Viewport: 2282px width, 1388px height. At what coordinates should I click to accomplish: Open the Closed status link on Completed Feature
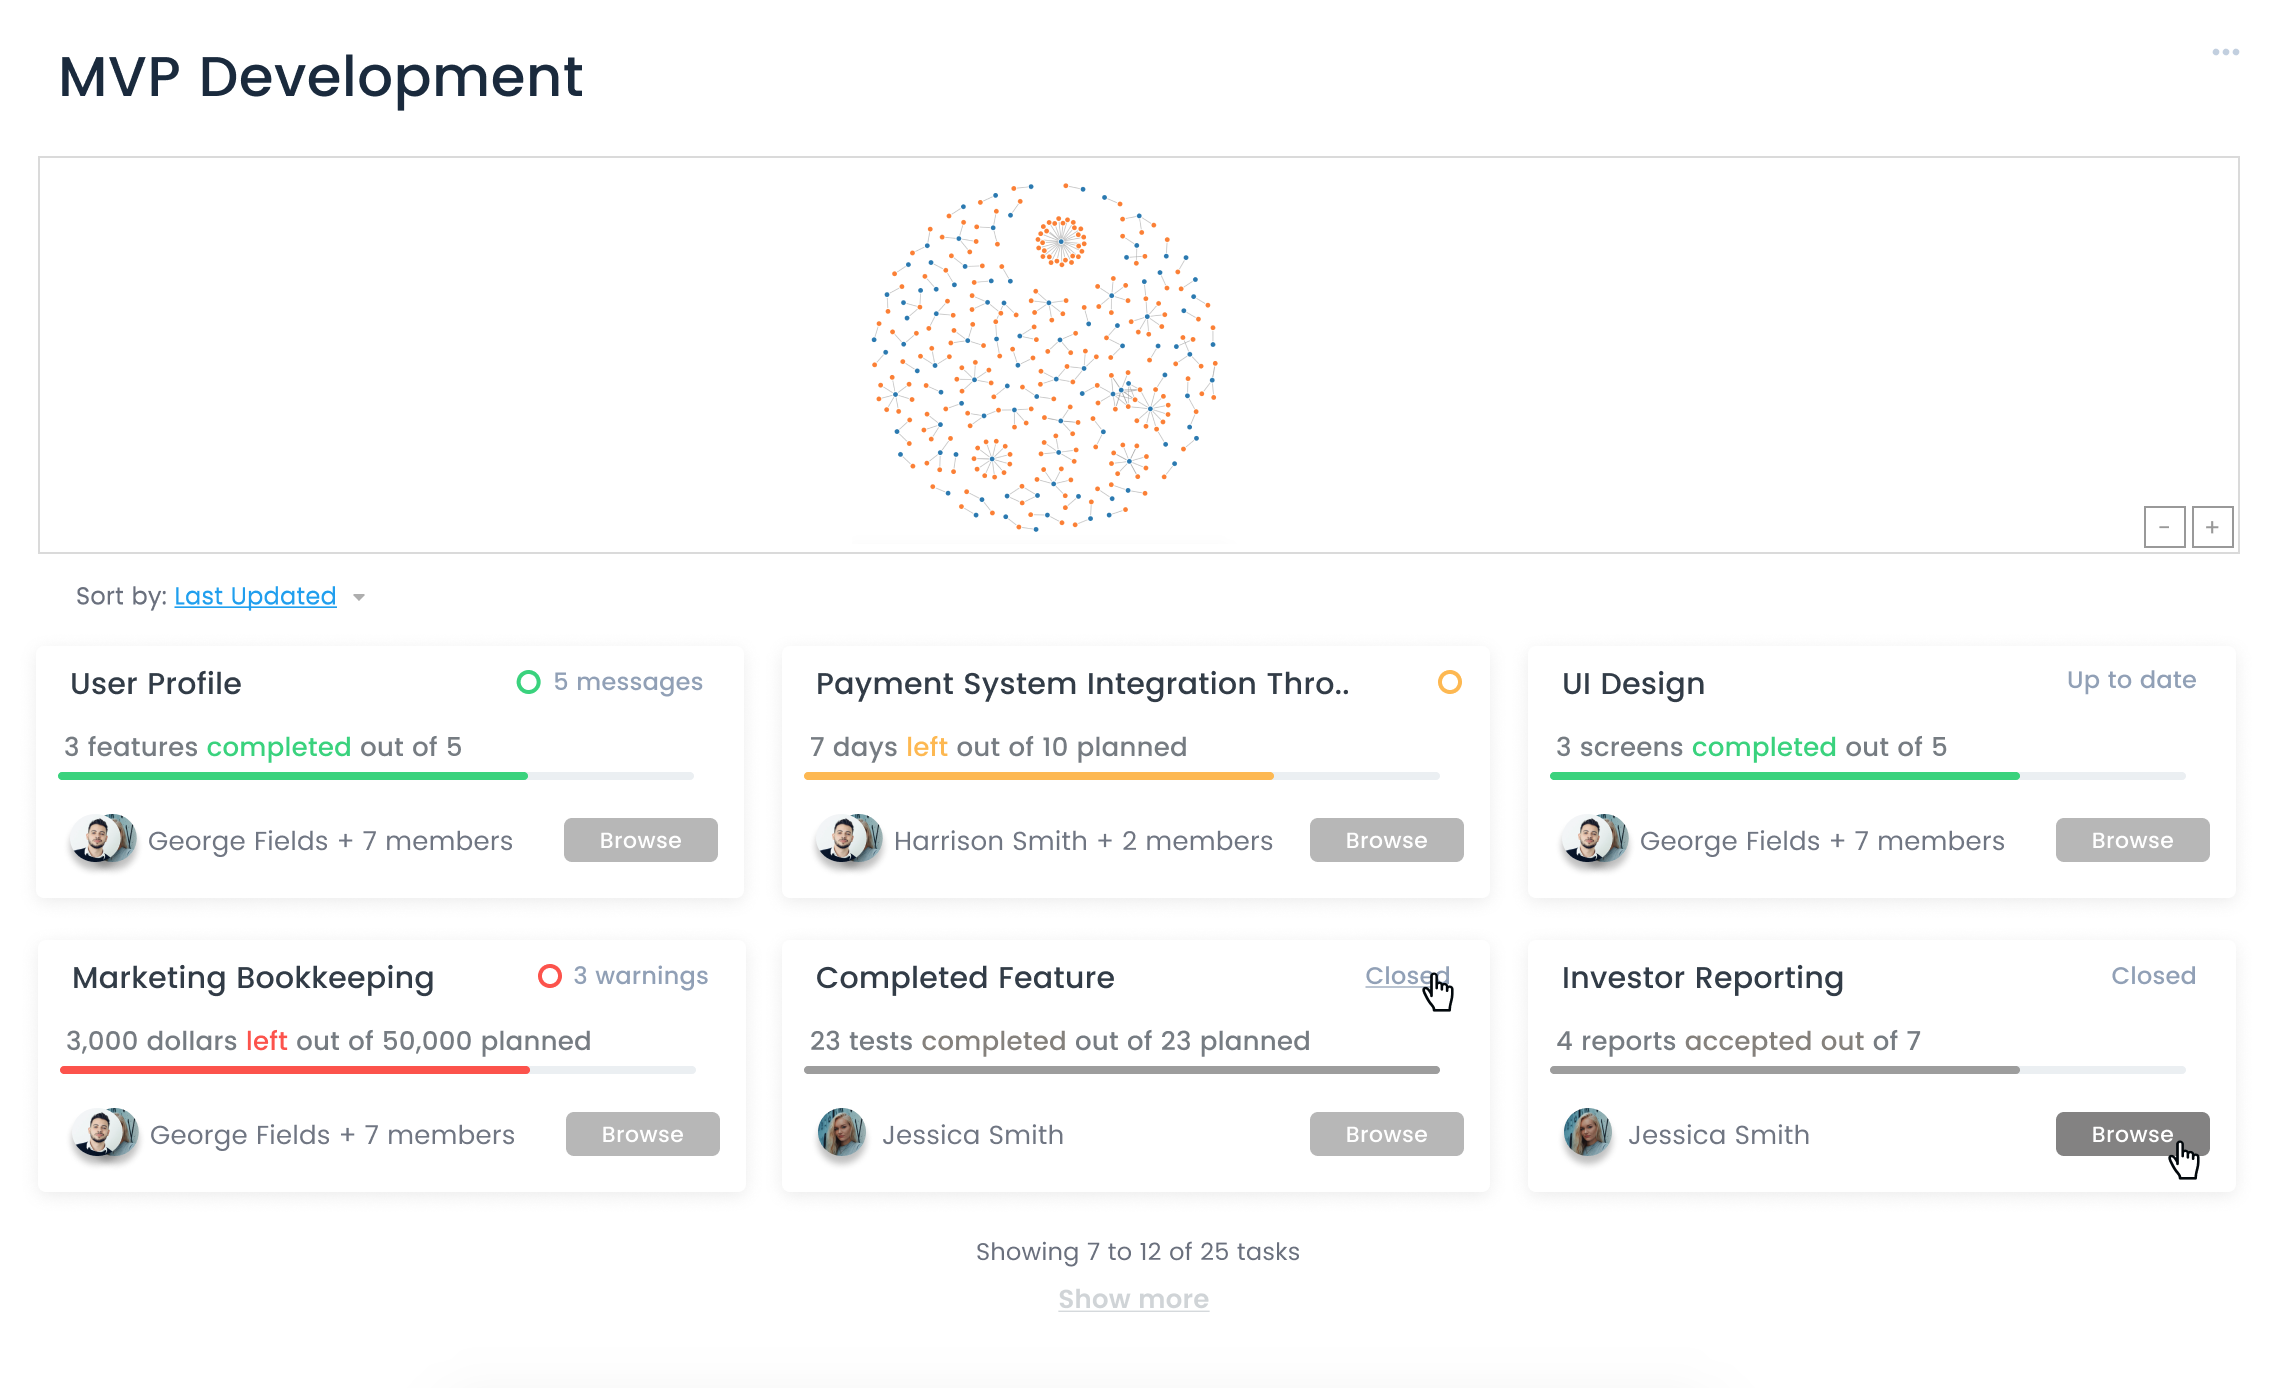(1406, 976)
